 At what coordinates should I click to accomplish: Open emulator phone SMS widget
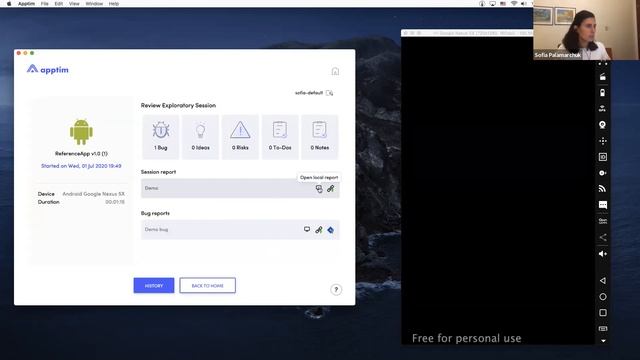(603, 205)
